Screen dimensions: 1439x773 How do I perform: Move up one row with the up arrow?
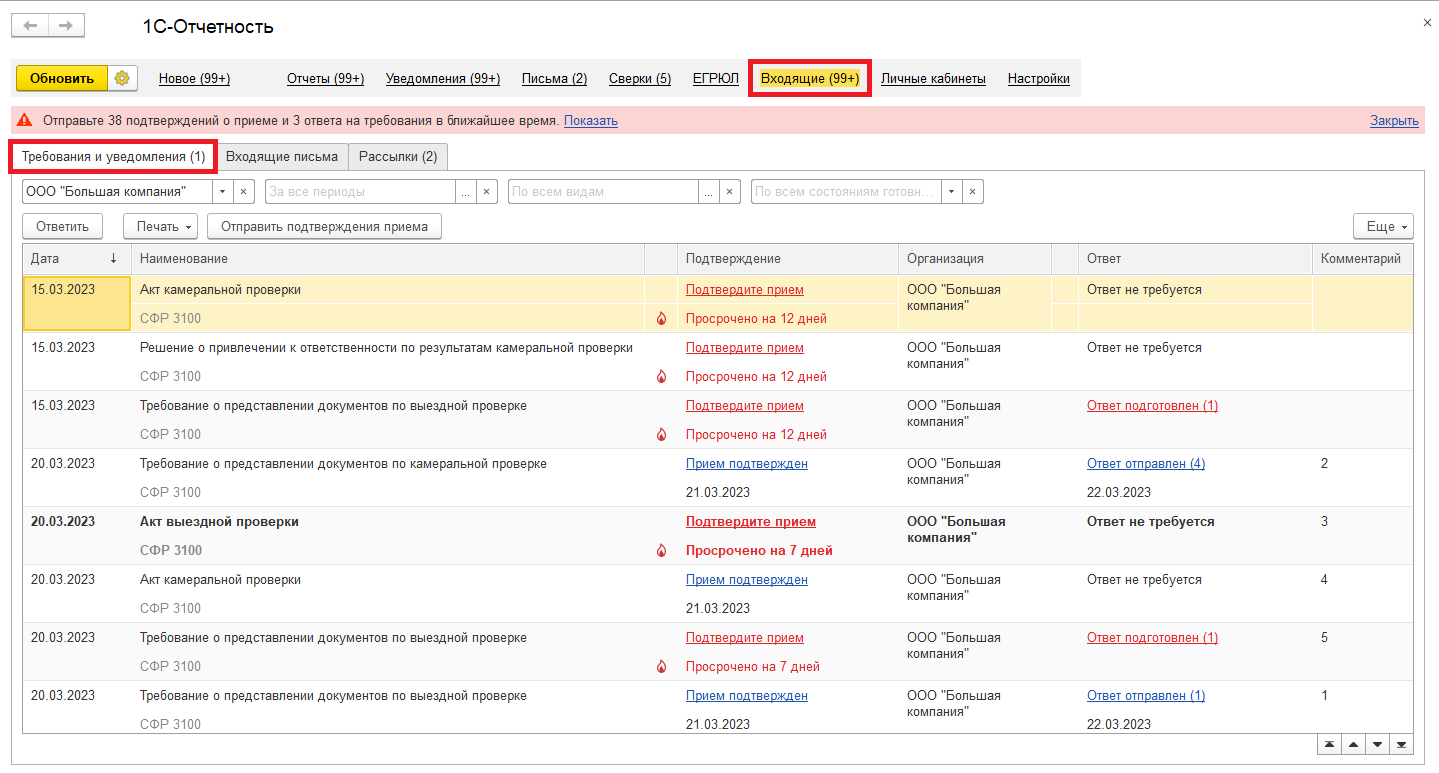click(1353, 745)
